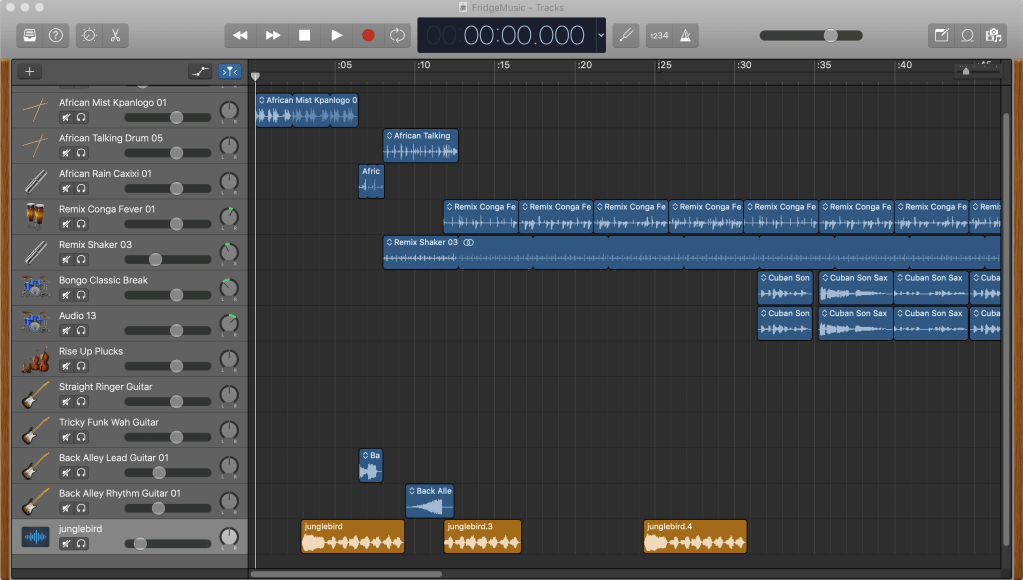The width and height of the screenshot is (1023, 580).
Task: Start playback with the Play button
Action: [337, 35]
